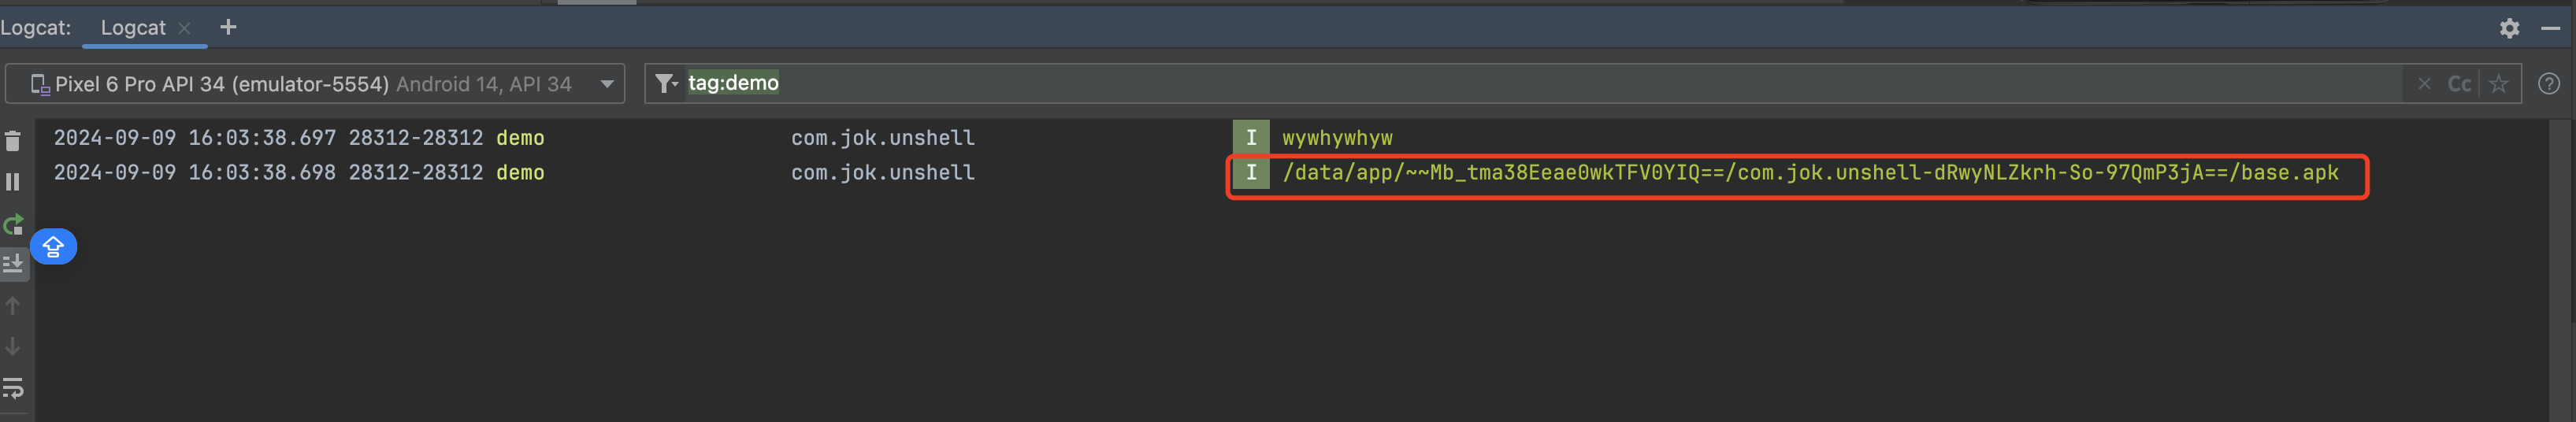2576x422 pixels.
Task: Click the blue floating upload arrow badge
Action: (53, 246)
